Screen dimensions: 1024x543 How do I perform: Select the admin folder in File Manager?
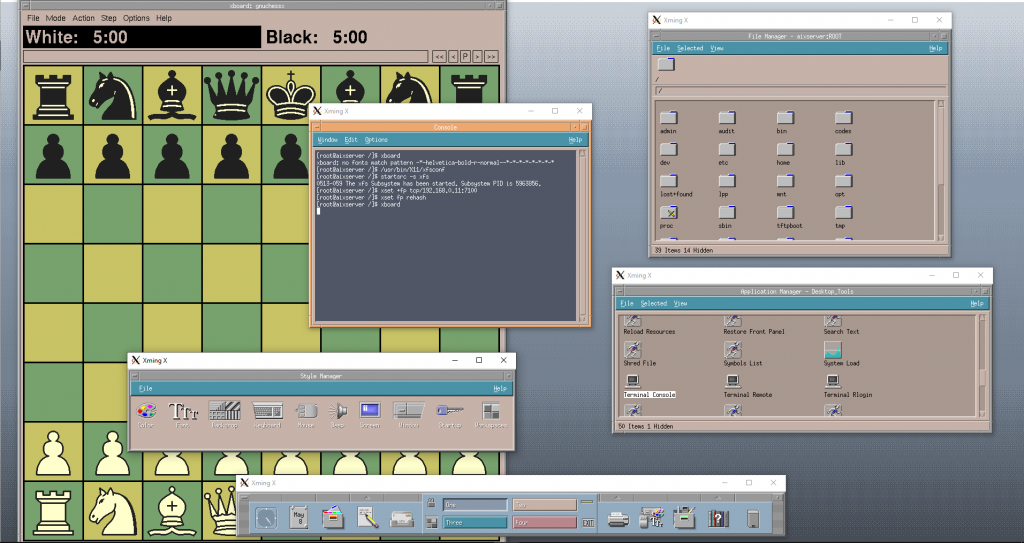click(668, 118)
